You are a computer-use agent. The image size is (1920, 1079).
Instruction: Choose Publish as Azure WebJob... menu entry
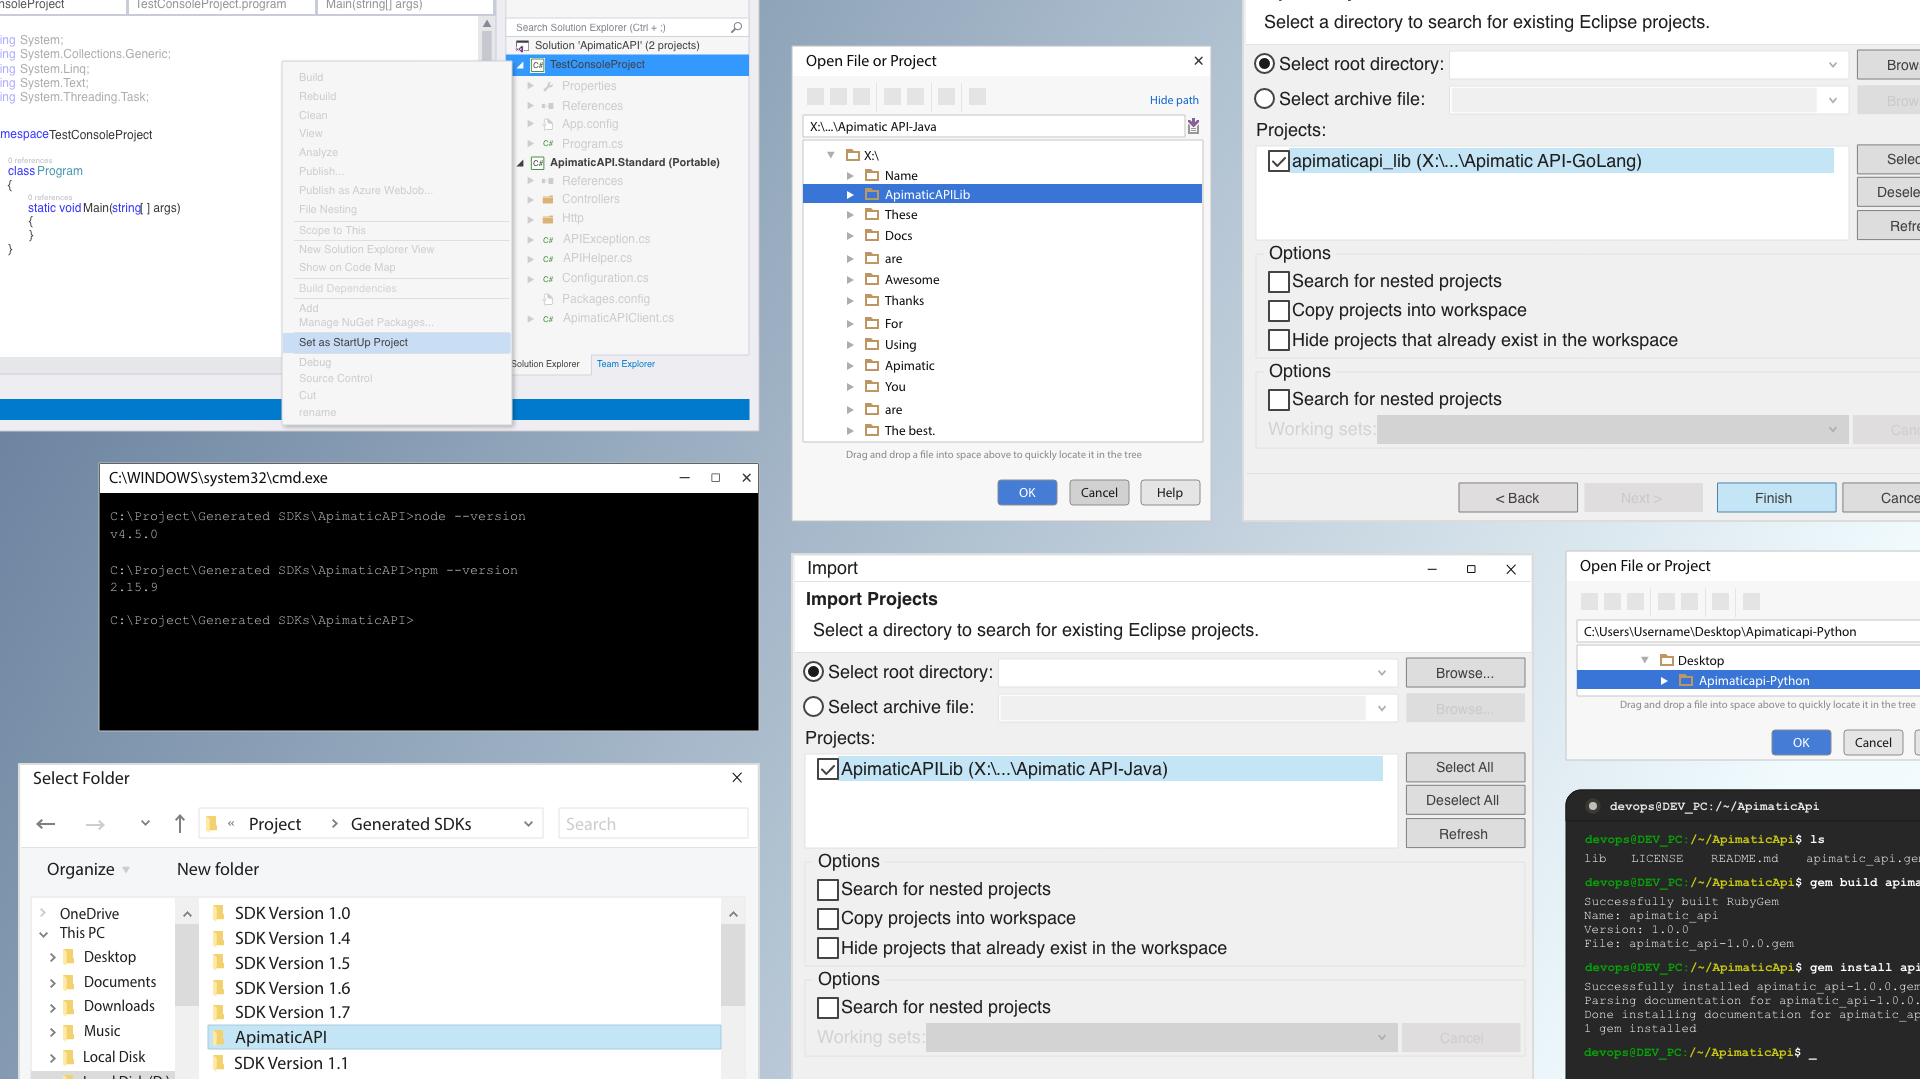365,190
